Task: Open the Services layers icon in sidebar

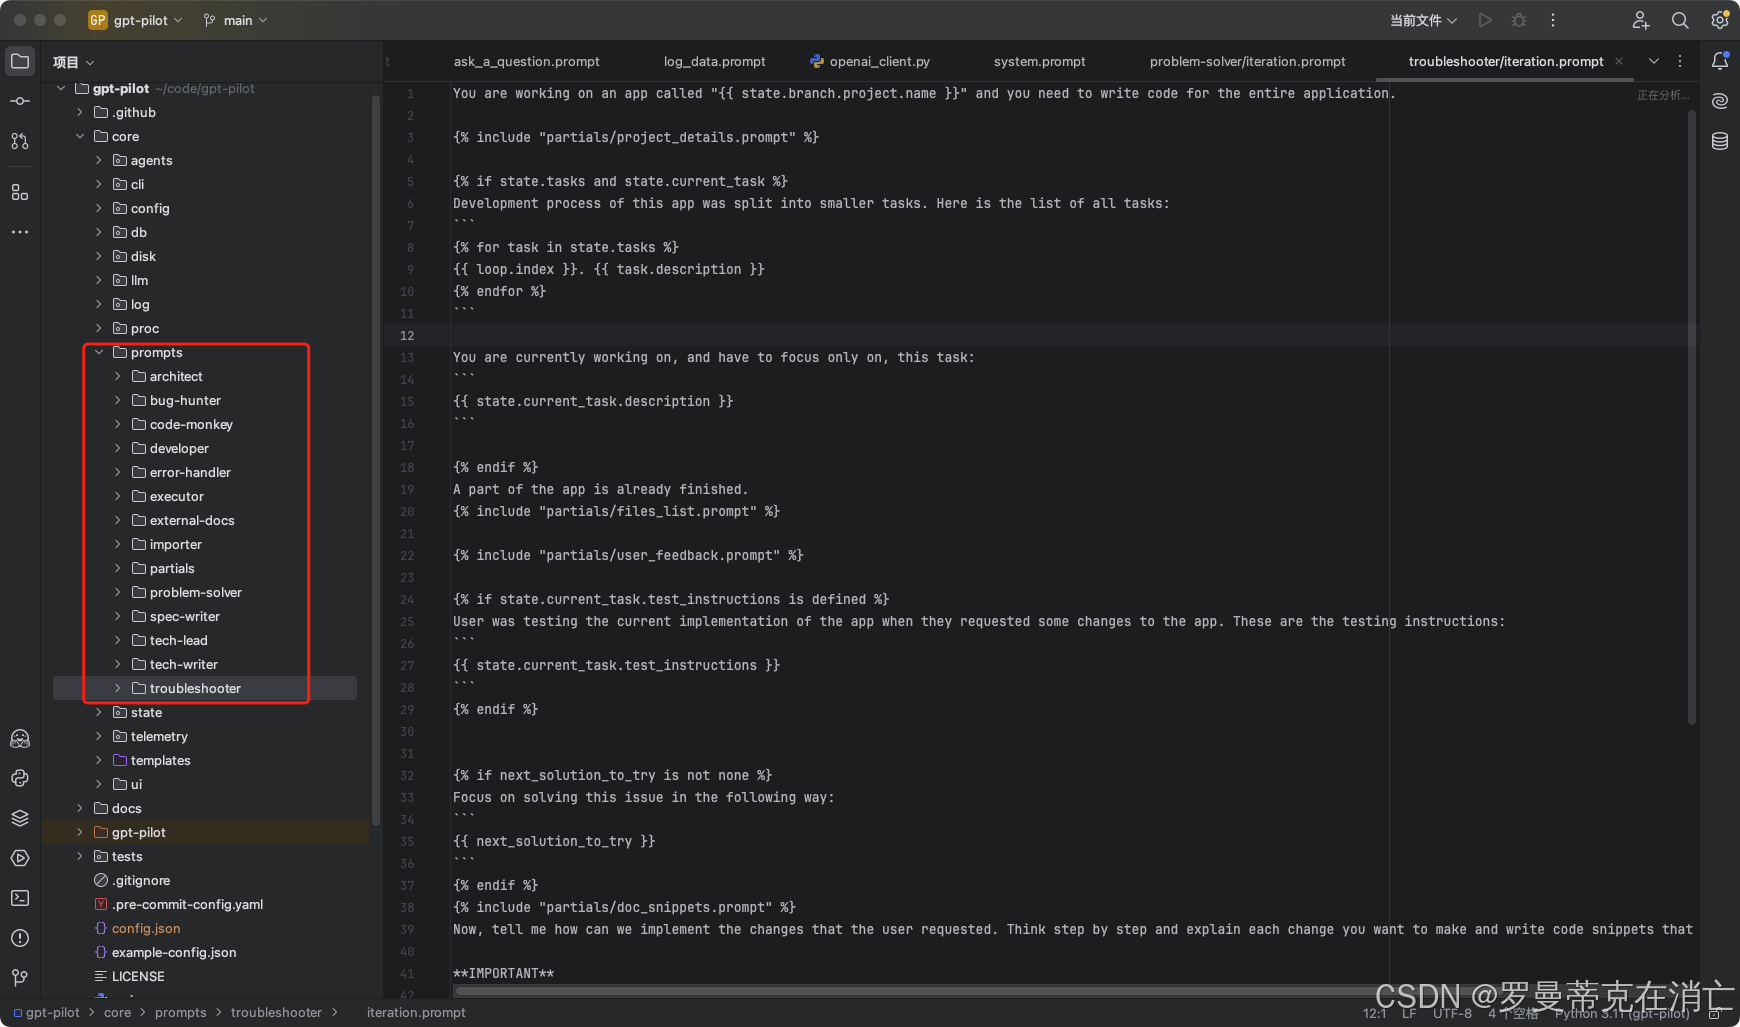Action: 20,818
